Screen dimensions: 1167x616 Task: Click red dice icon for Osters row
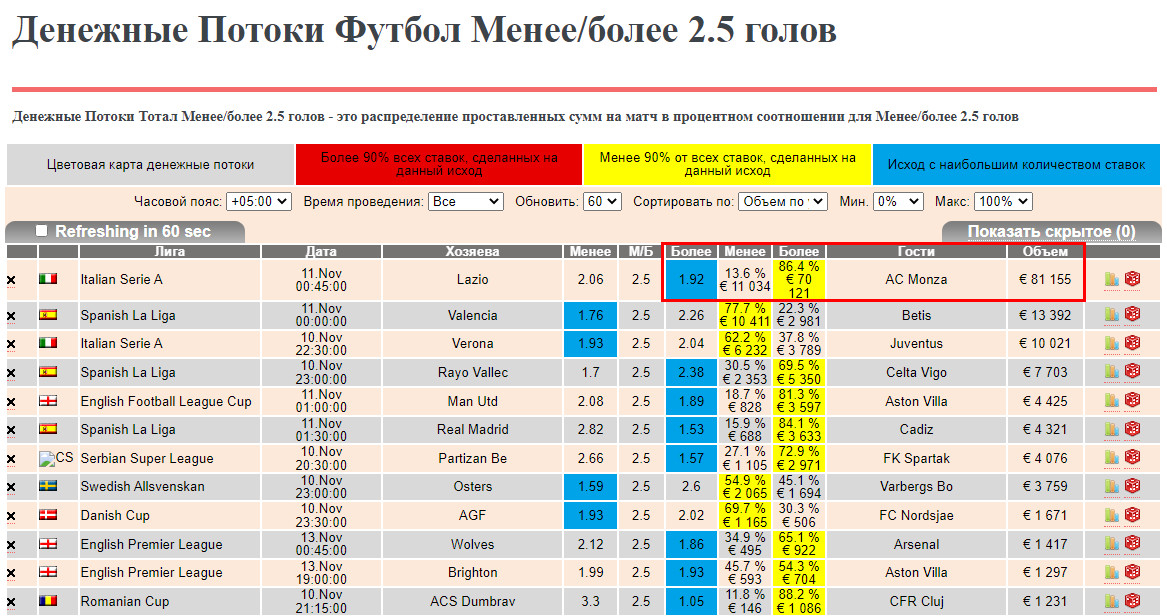point(1132,486)
